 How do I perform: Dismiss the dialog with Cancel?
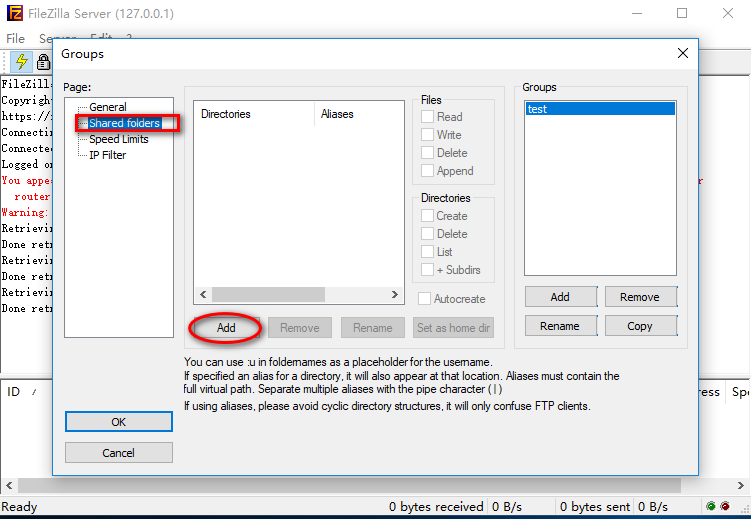click(x=119, y=453)
